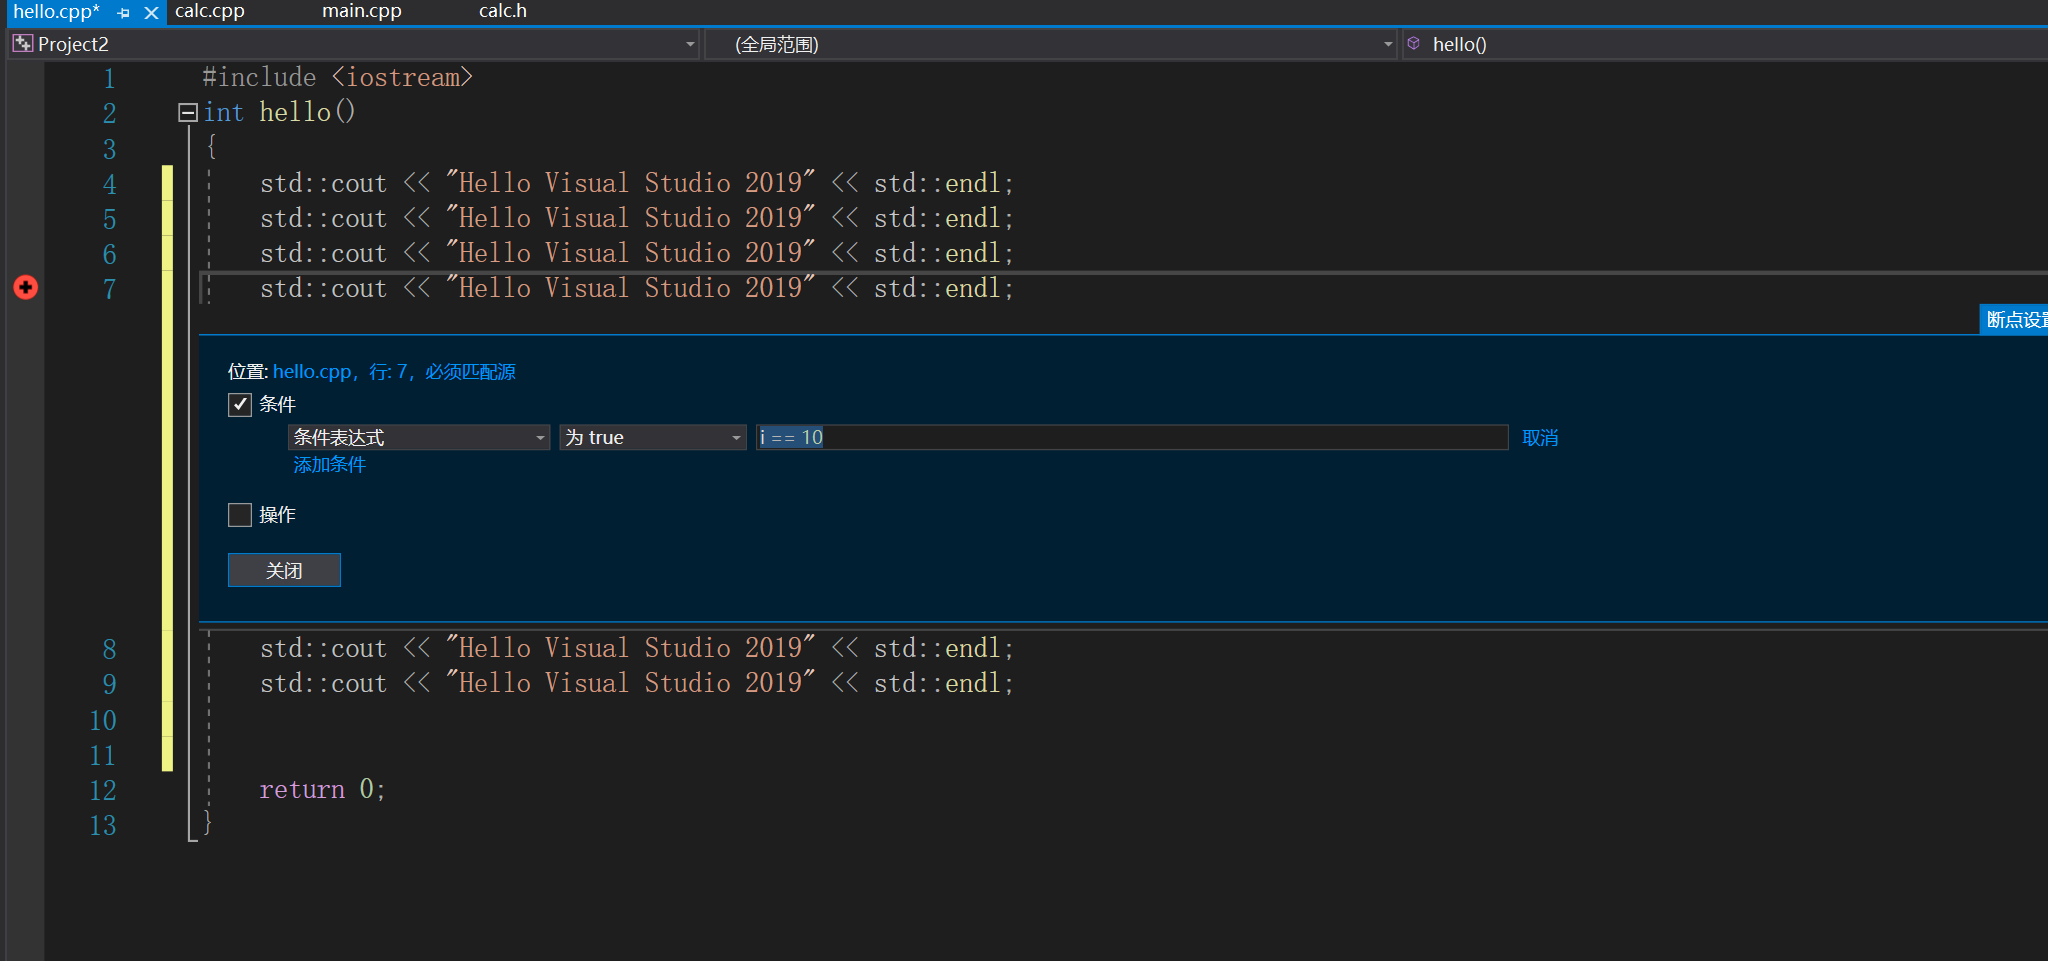This screenshot has height=961, width=2048.
Task: Toggle the pin on the hello.cpp tab
Action: tap(124, 13)
